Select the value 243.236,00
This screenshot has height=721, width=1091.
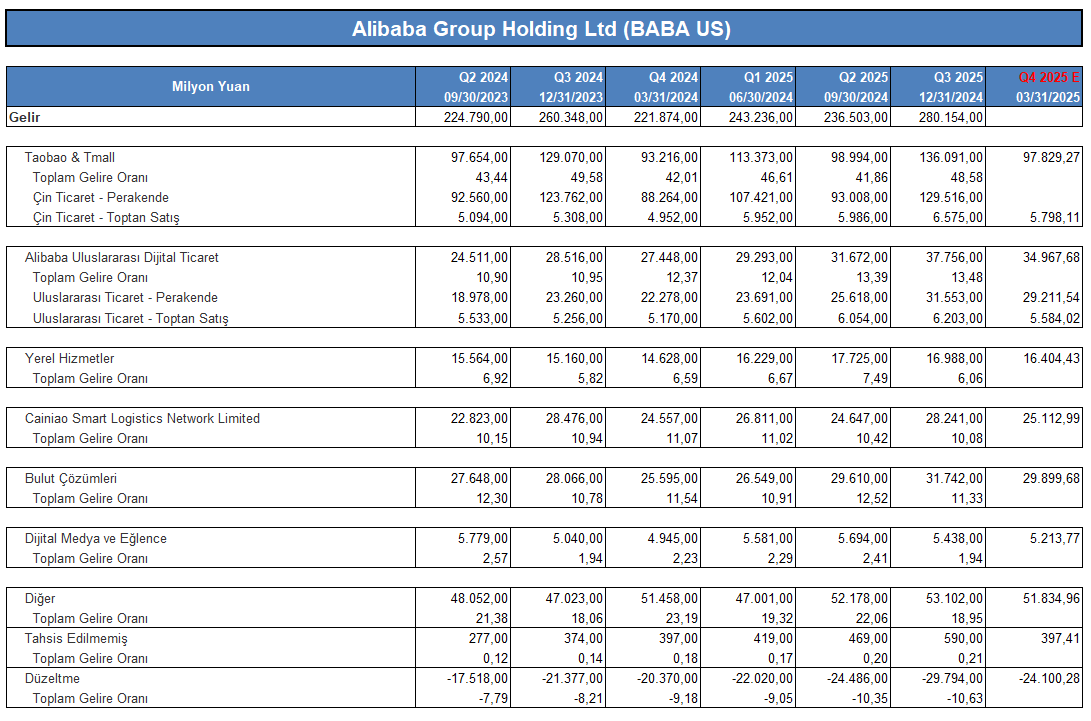coord(761,117)
